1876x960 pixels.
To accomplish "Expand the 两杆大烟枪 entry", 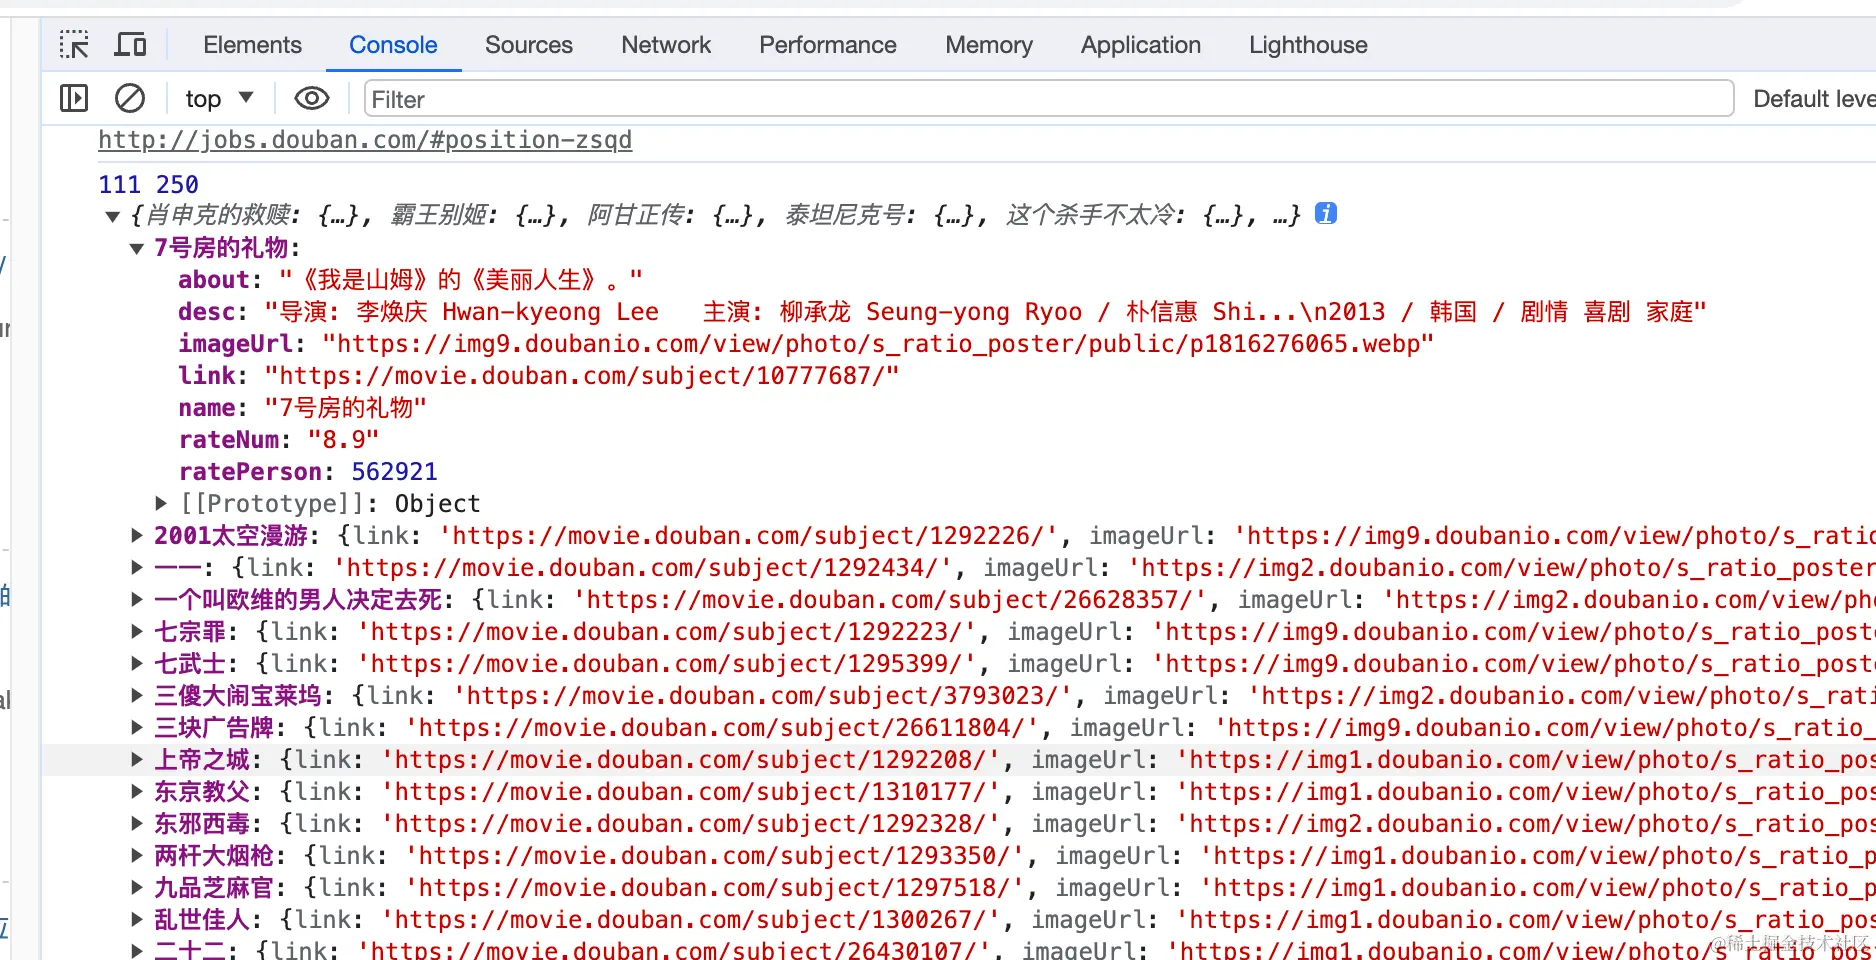I will click(137, 855).
